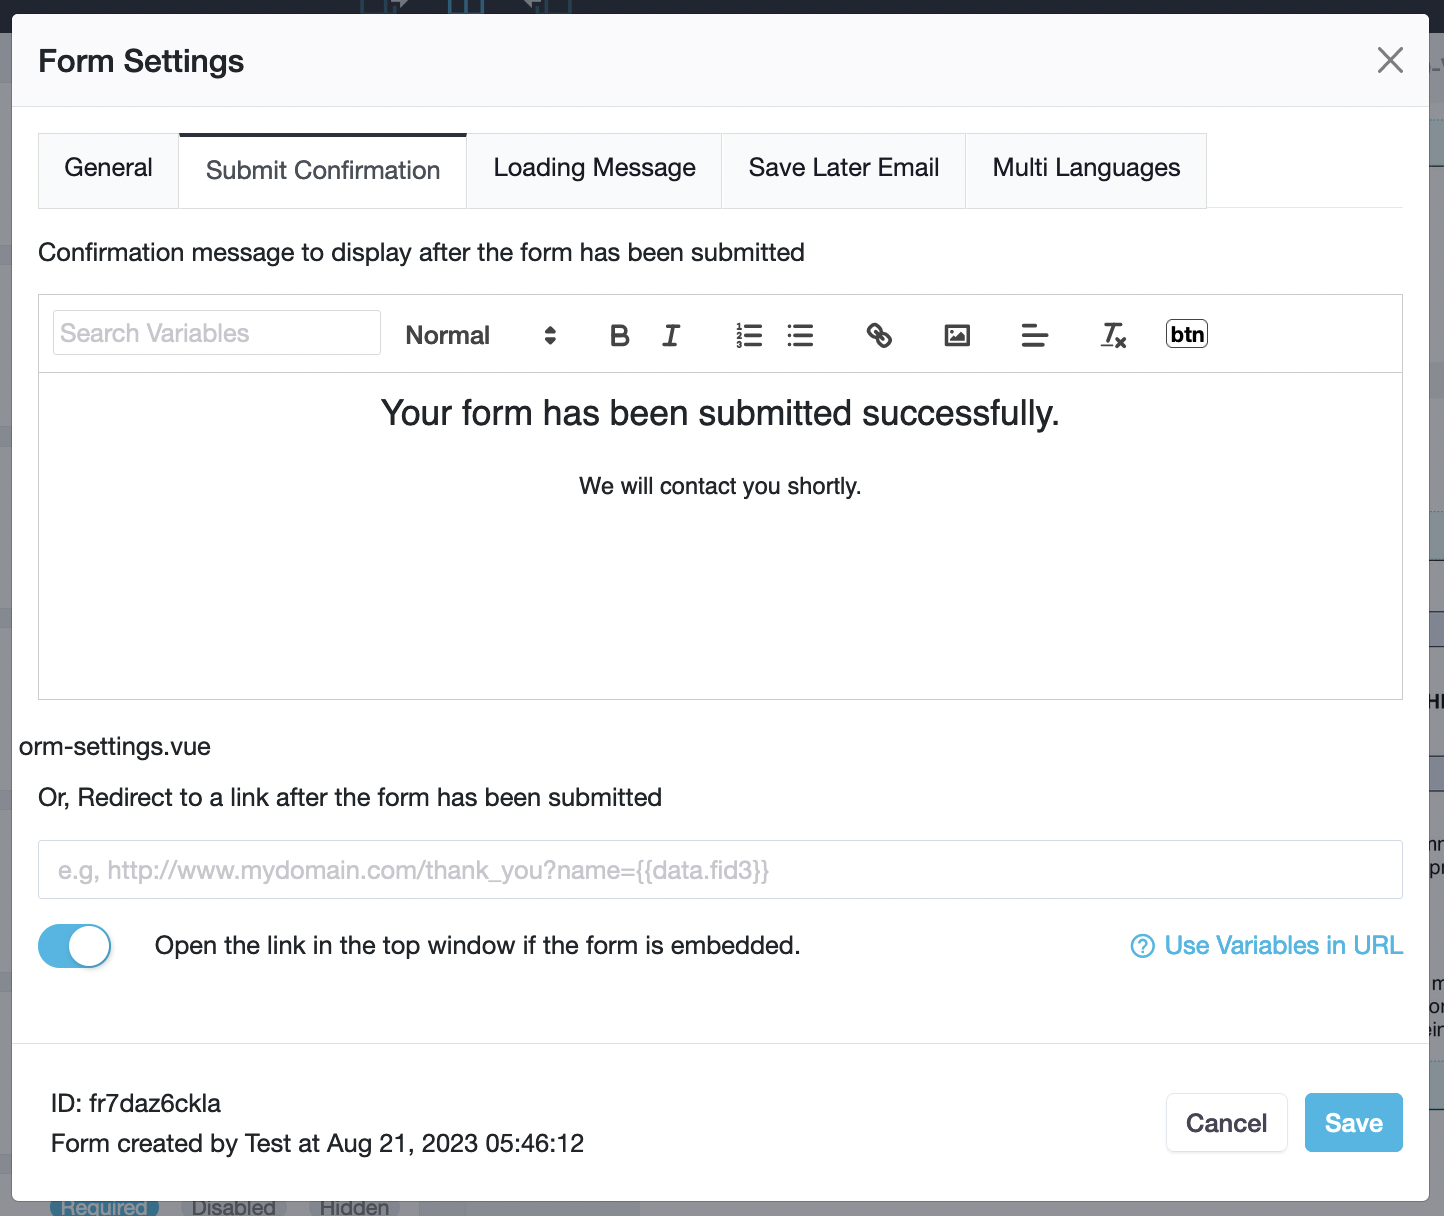
Task: Insert an image into the confirmation message
Action: pyautogui.click(x=957, y=335)
